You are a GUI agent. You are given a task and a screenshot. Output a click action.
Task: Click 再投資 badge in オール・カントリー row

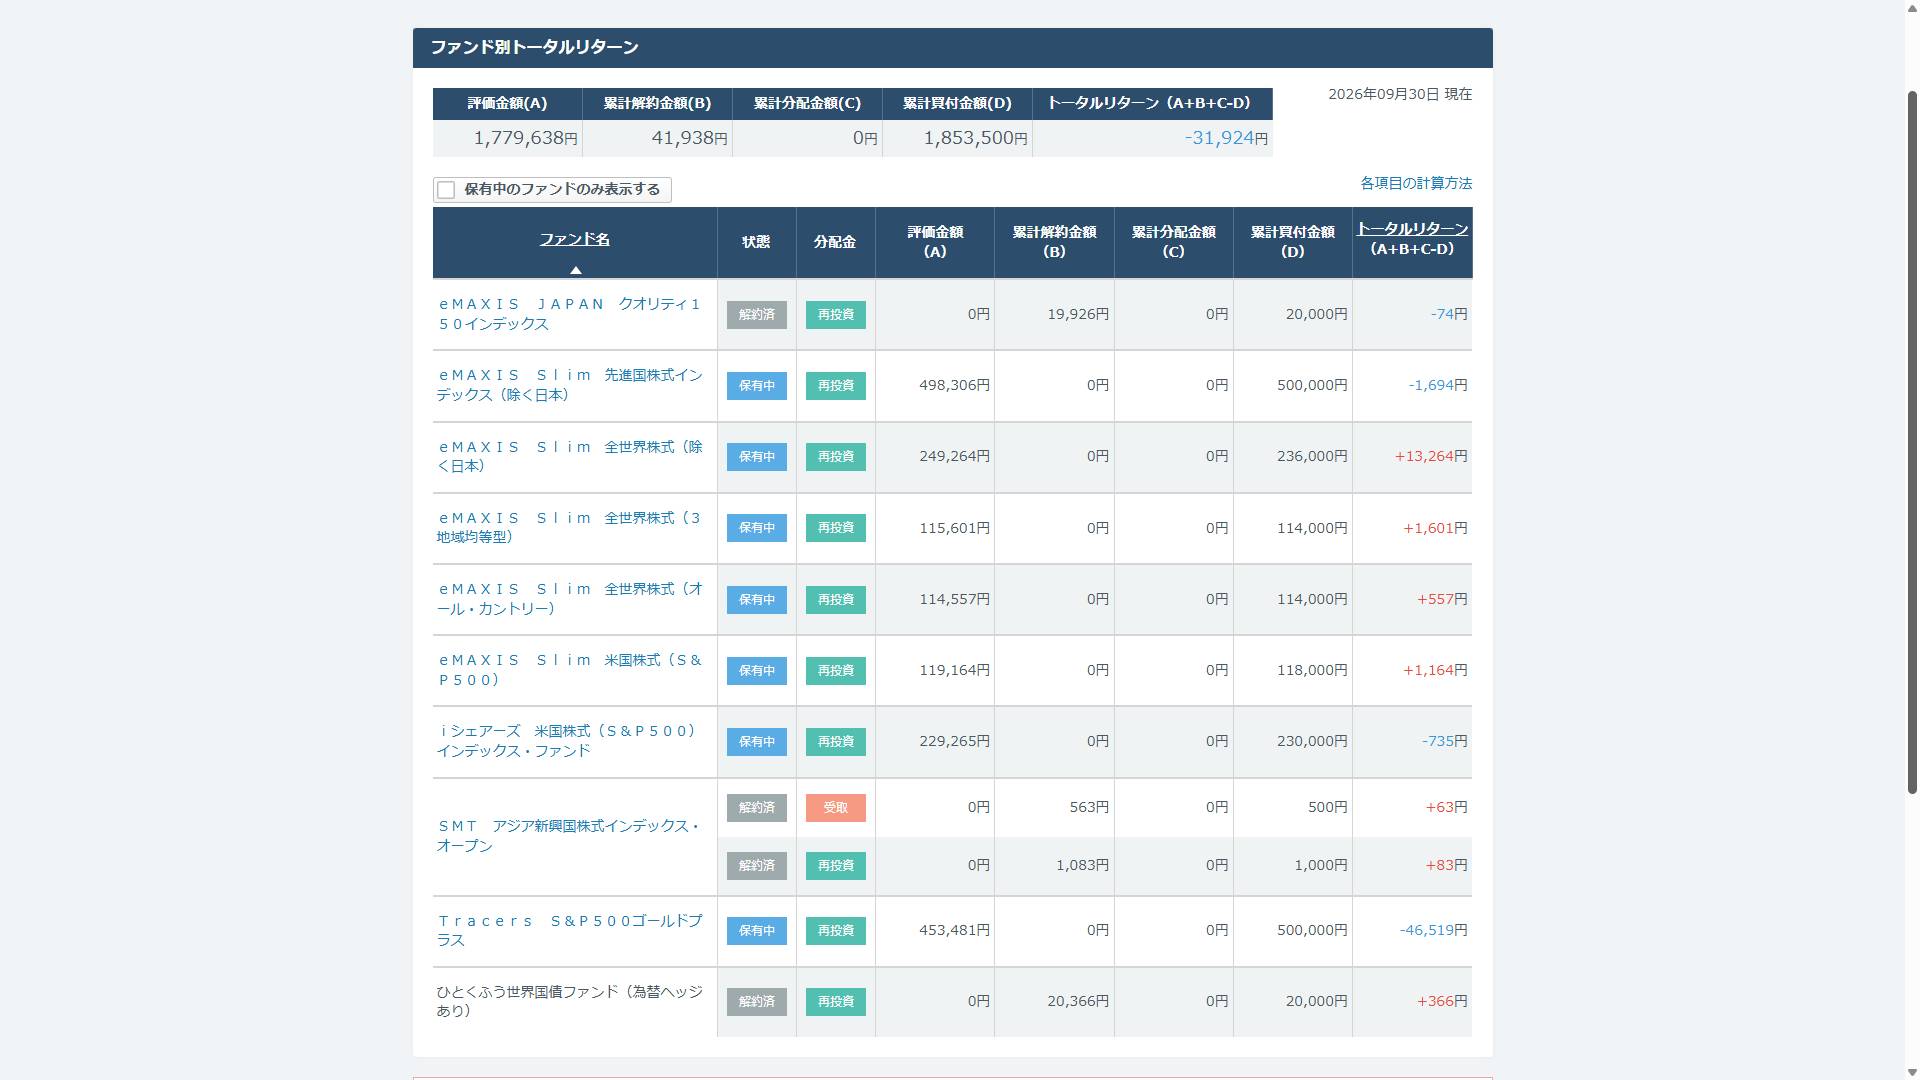pos(836,600)
